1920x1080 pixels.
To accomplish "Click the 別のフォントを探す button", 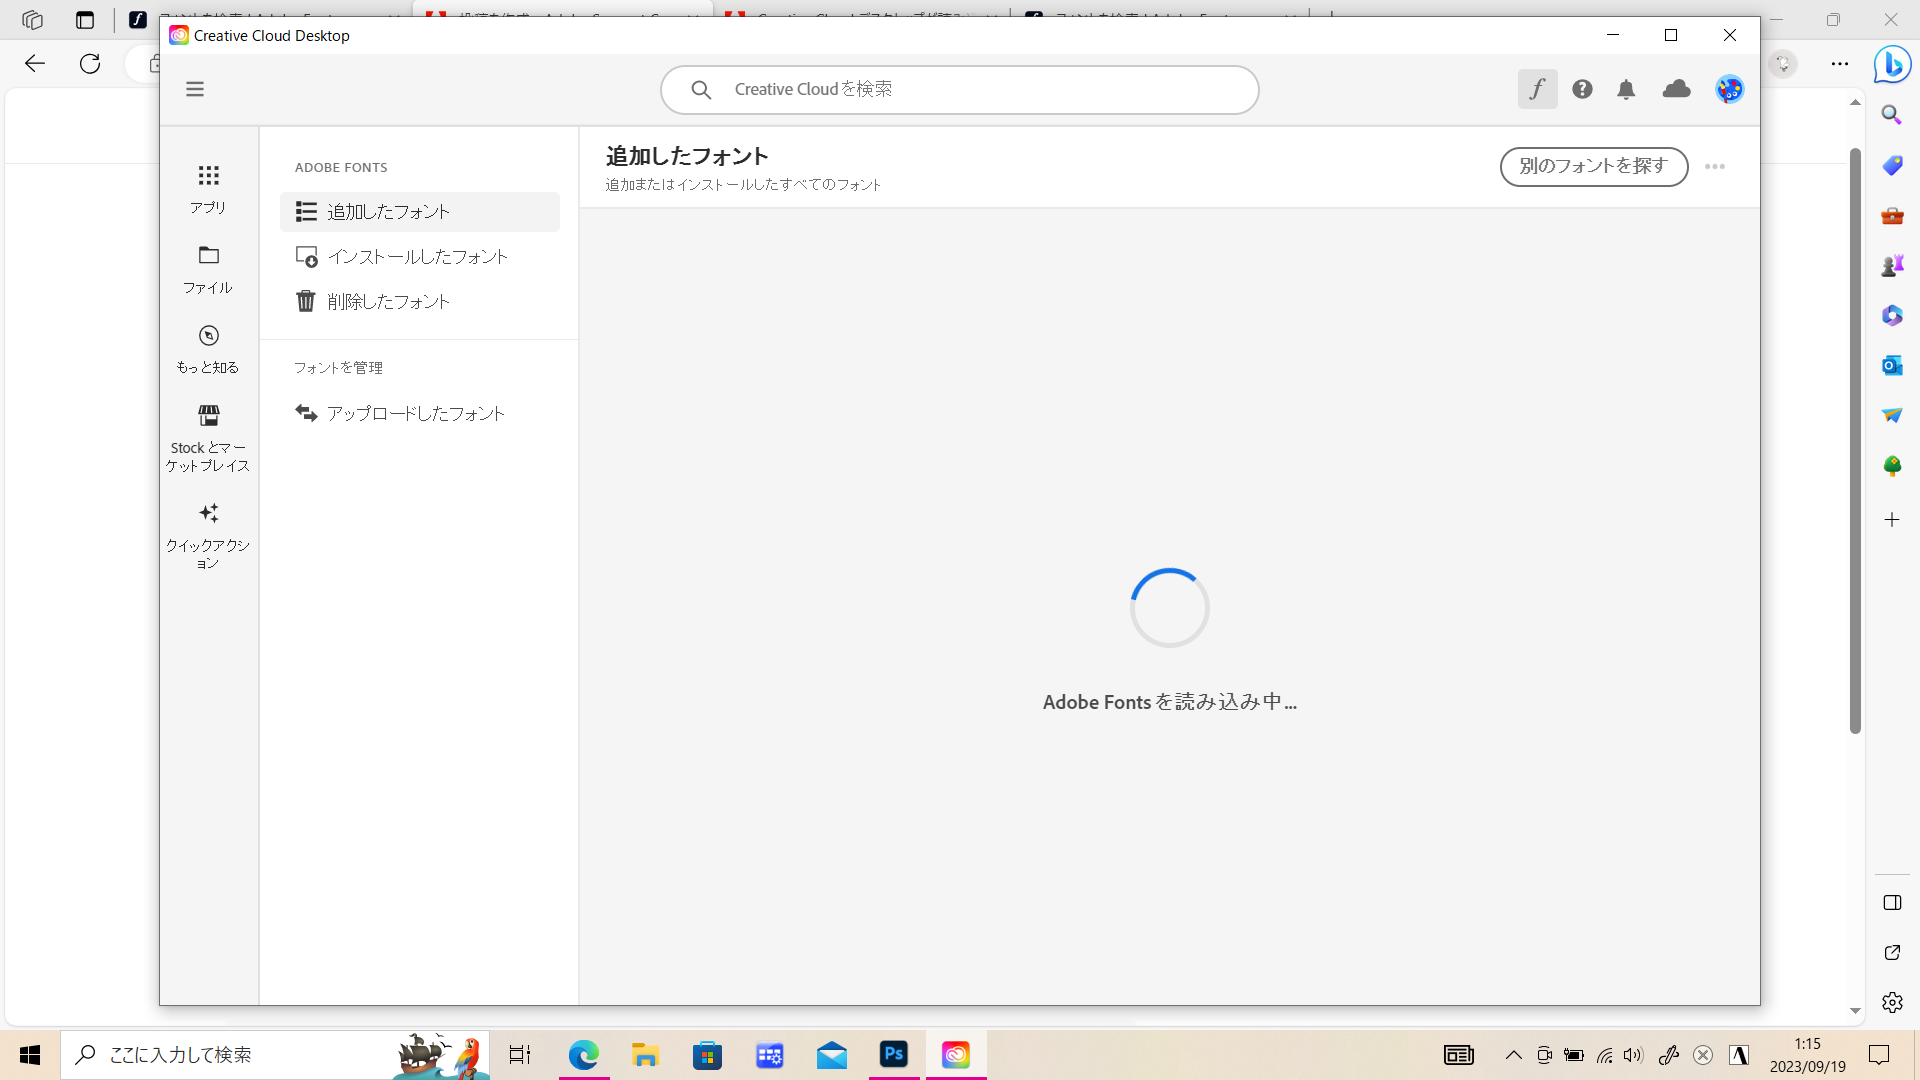I will pos(1593,167).
